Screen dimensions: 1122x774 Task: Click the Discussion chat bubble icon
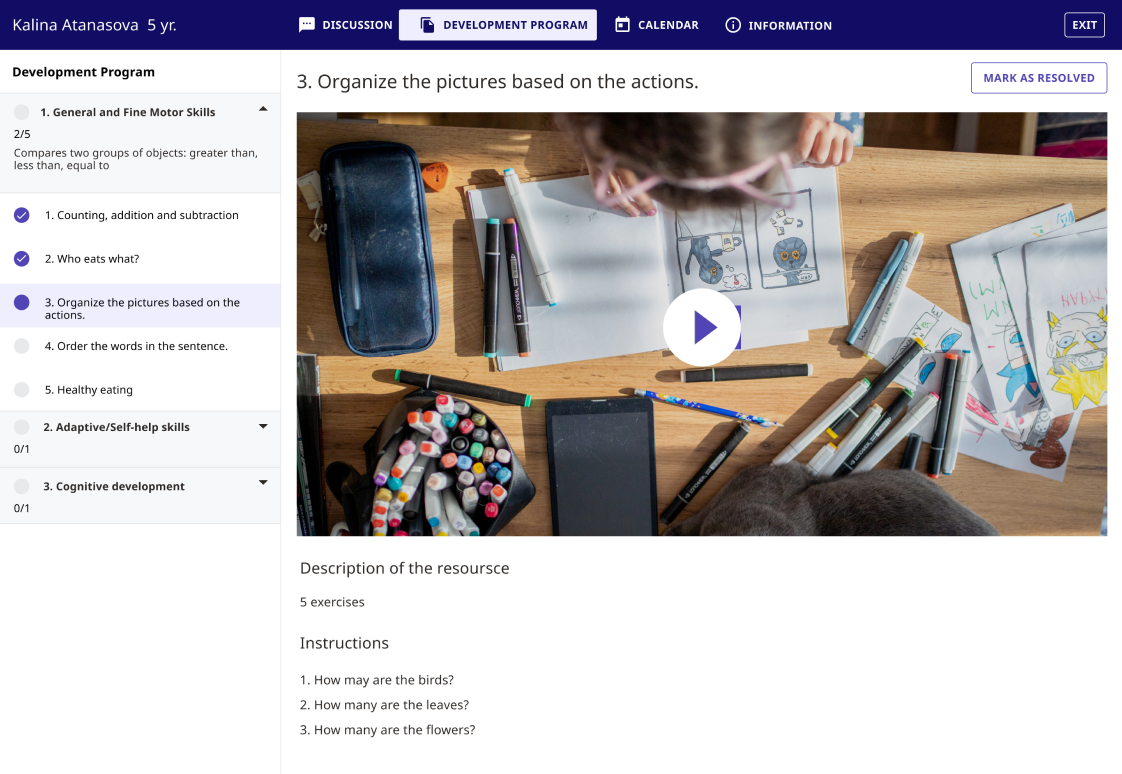coord(306,25)
